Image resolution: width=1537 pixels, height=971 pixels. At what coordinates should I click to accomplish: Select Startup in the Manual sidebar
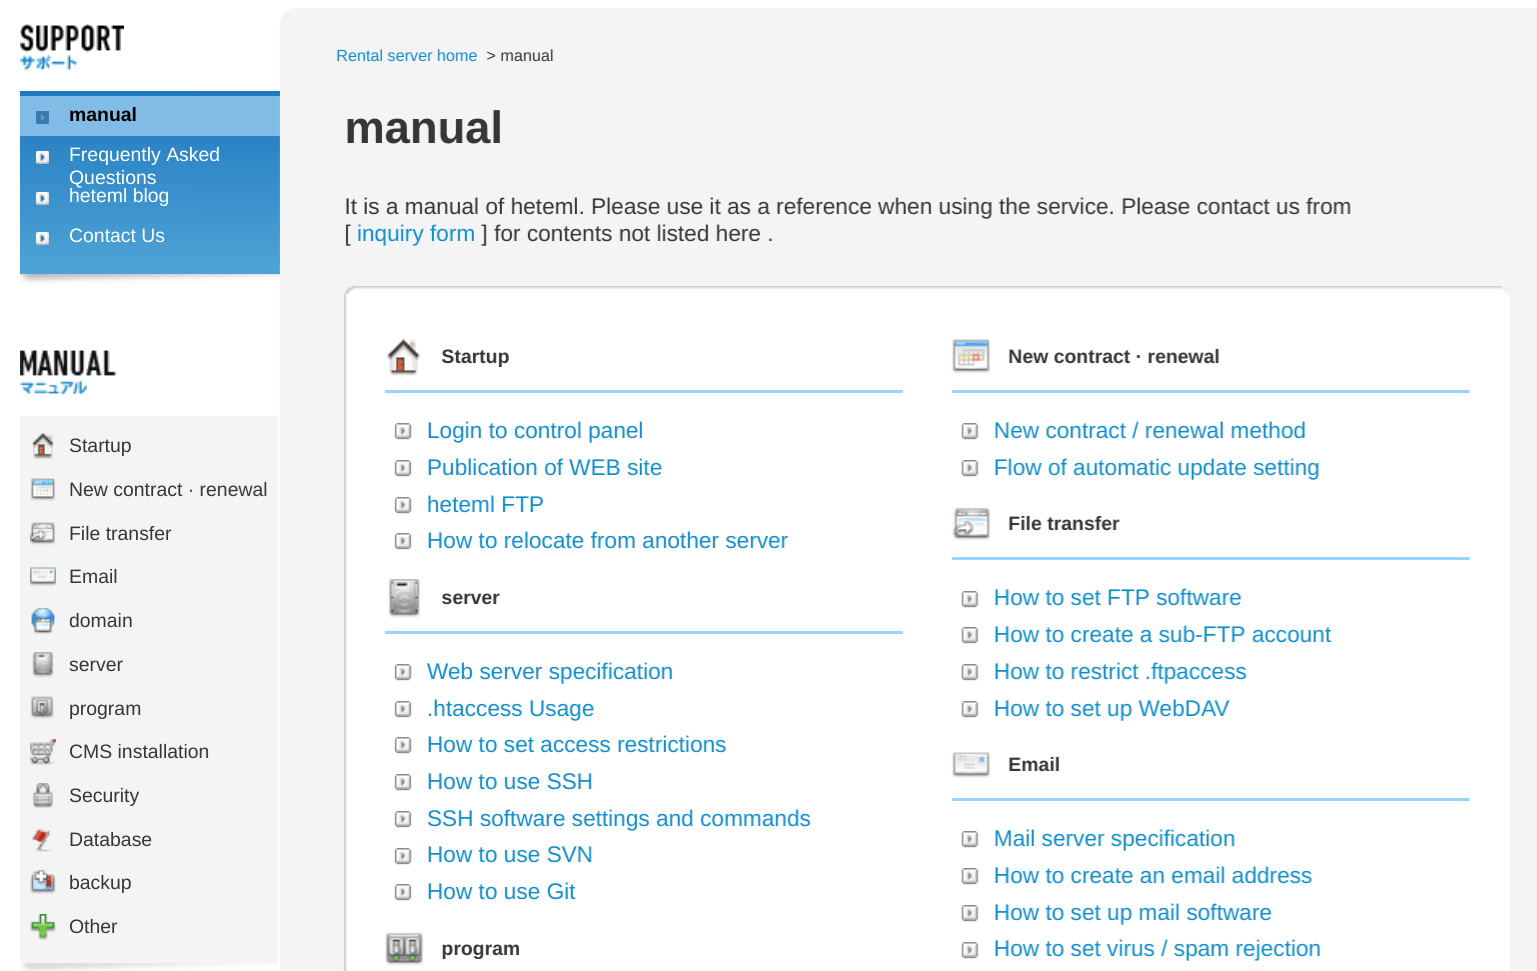point(100,445)
